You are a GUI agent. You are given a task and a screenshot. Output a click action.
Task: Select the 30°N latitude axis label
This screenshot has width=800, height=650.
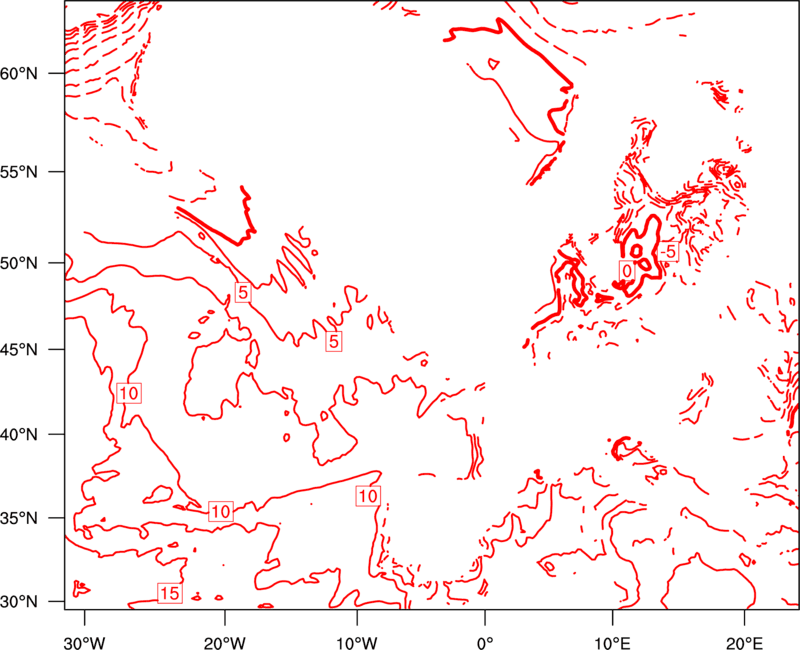click(19, 602)
